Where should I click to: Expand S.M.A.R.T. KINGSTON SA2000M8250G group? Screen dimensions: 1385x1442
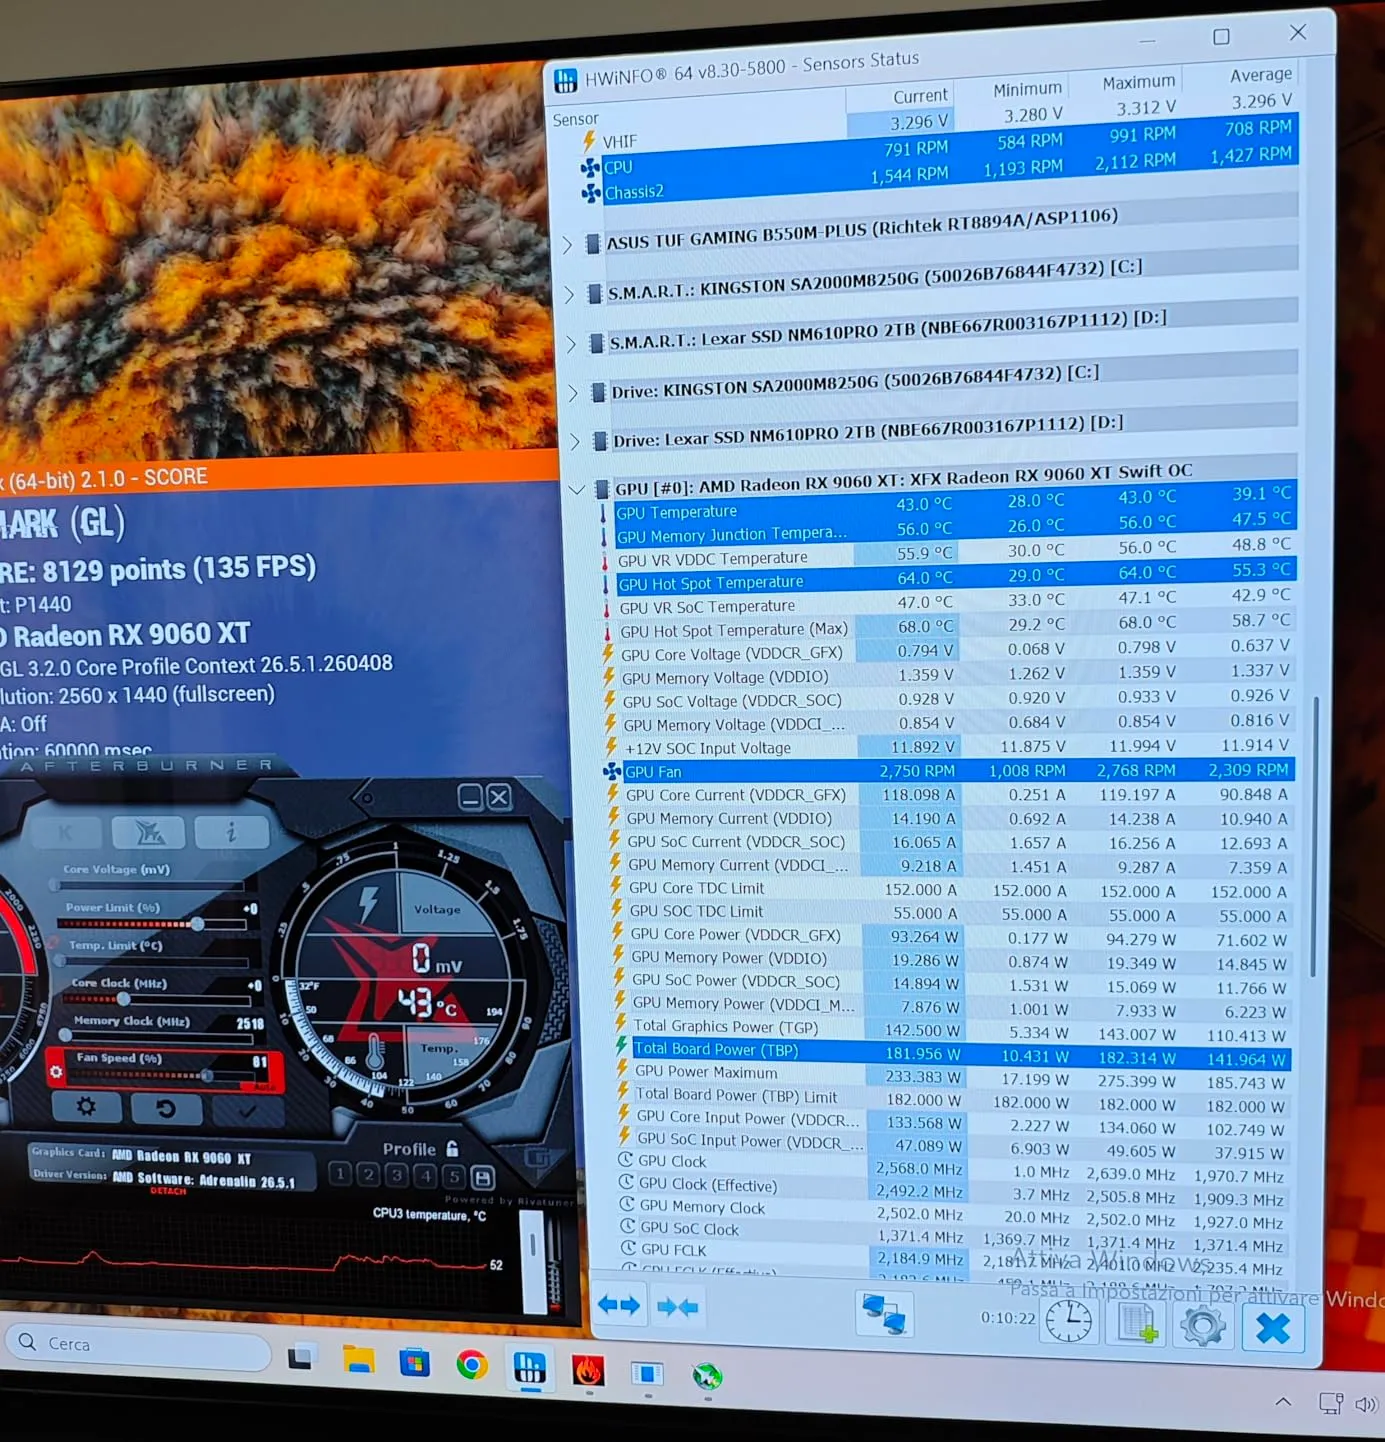click(569, 294)
